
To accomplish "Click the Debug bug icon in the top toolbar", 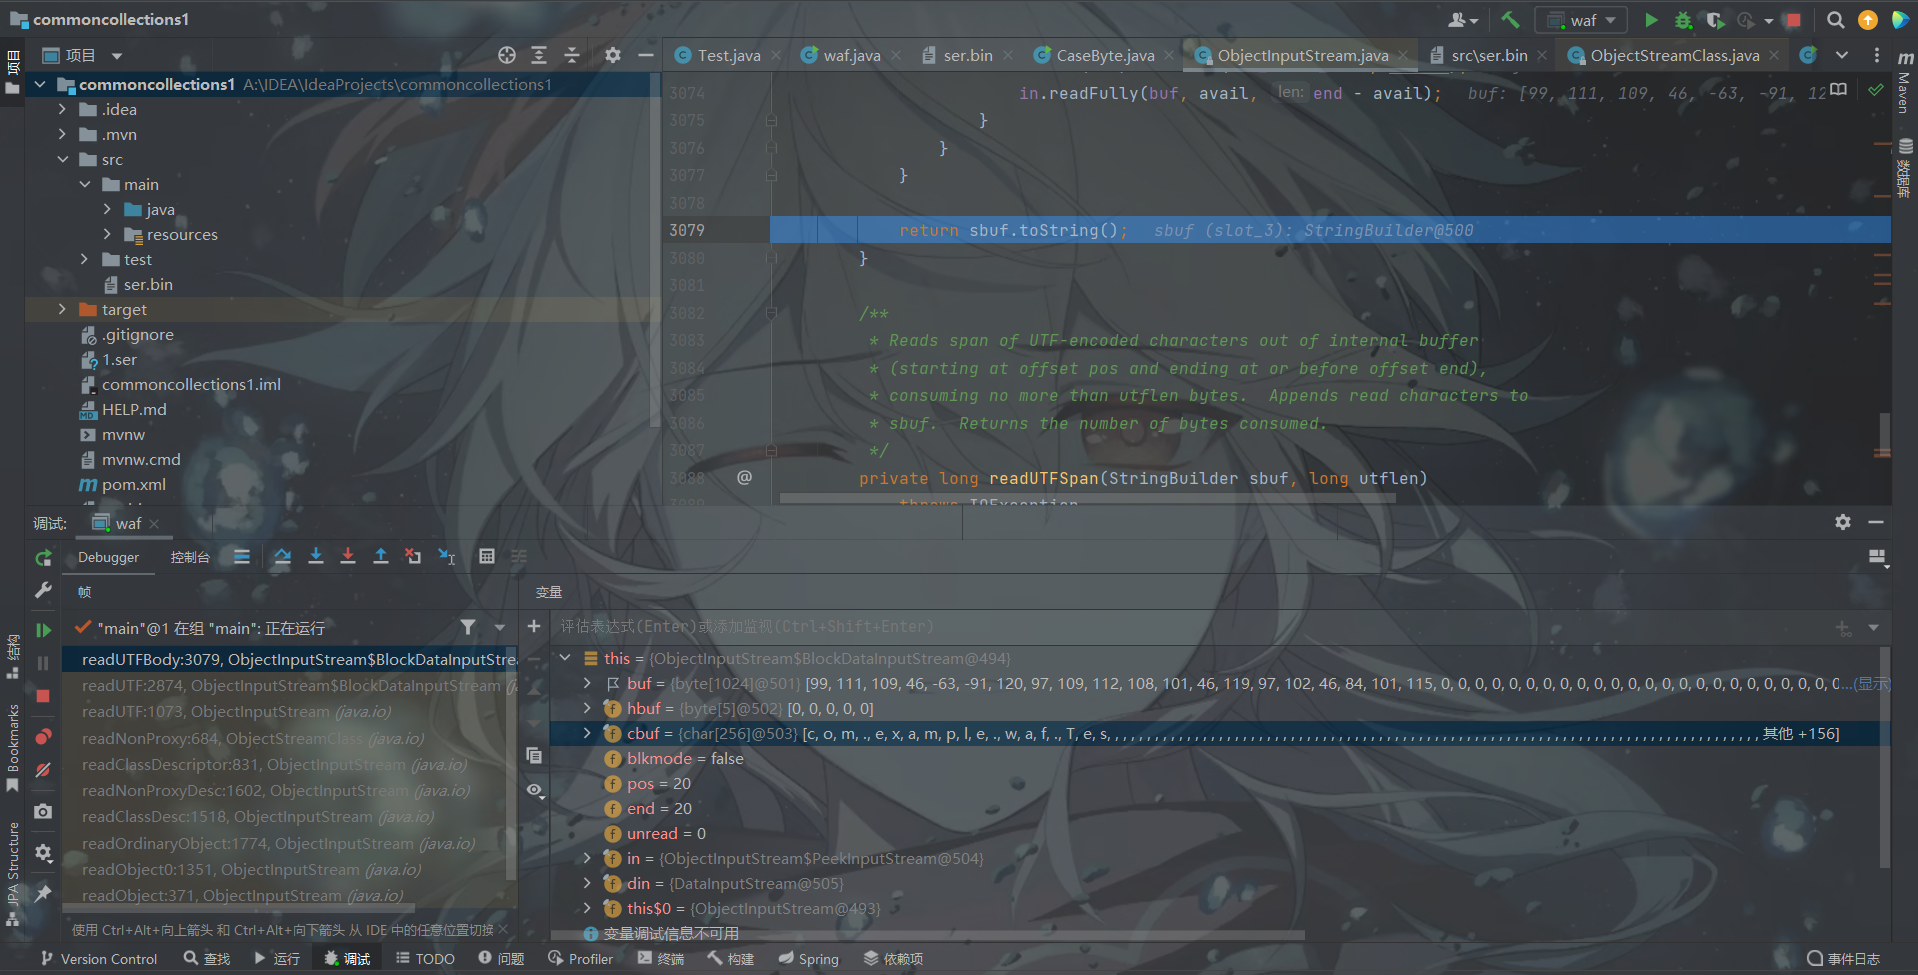I will click(1684, 20).
